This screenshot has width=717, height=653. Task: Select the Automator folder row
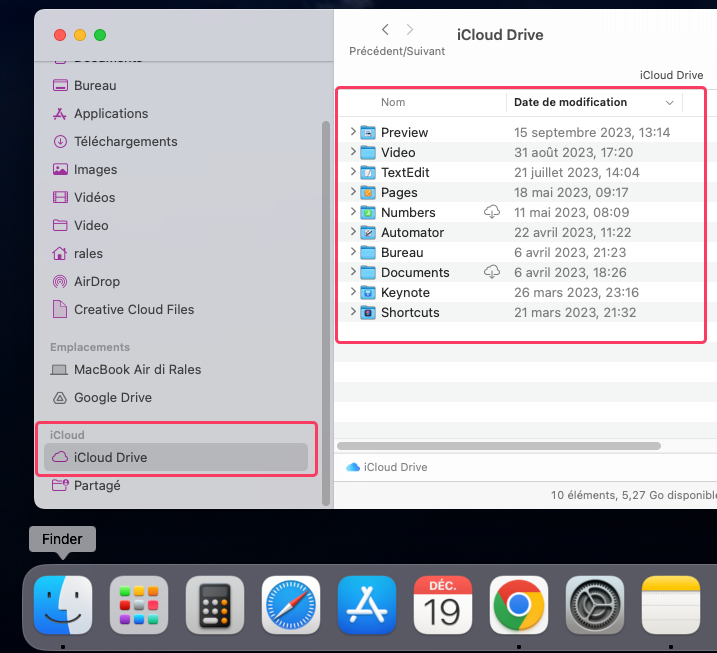[412, 232]
